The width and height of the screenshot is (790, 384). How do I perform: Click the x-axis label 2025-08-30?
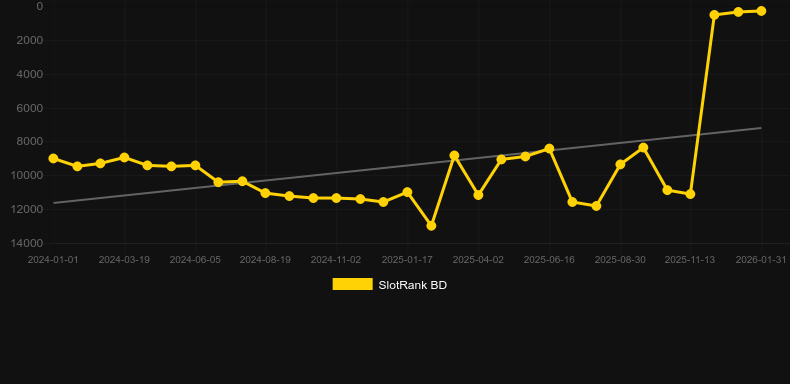click(620, 260)
